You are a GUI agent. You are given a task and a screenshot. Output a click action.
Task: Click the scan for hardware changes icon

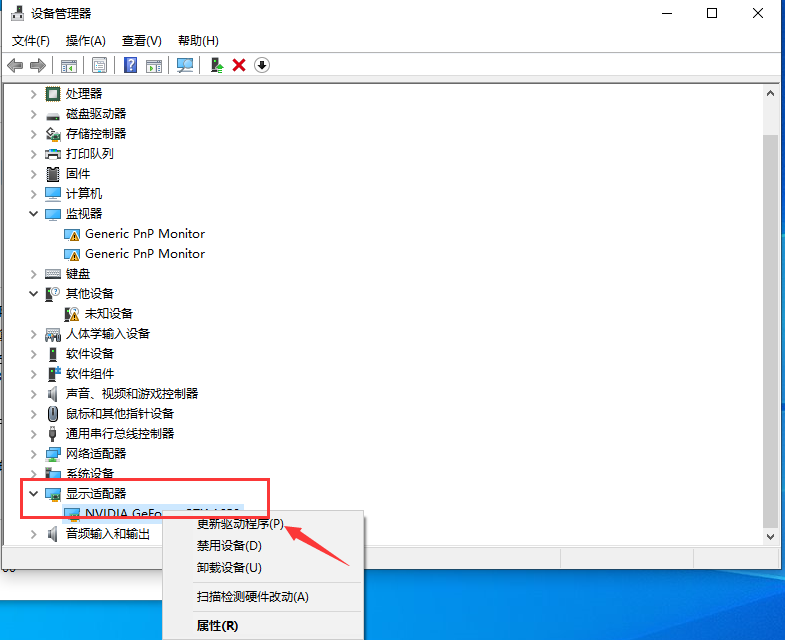(x=185, y=65)
